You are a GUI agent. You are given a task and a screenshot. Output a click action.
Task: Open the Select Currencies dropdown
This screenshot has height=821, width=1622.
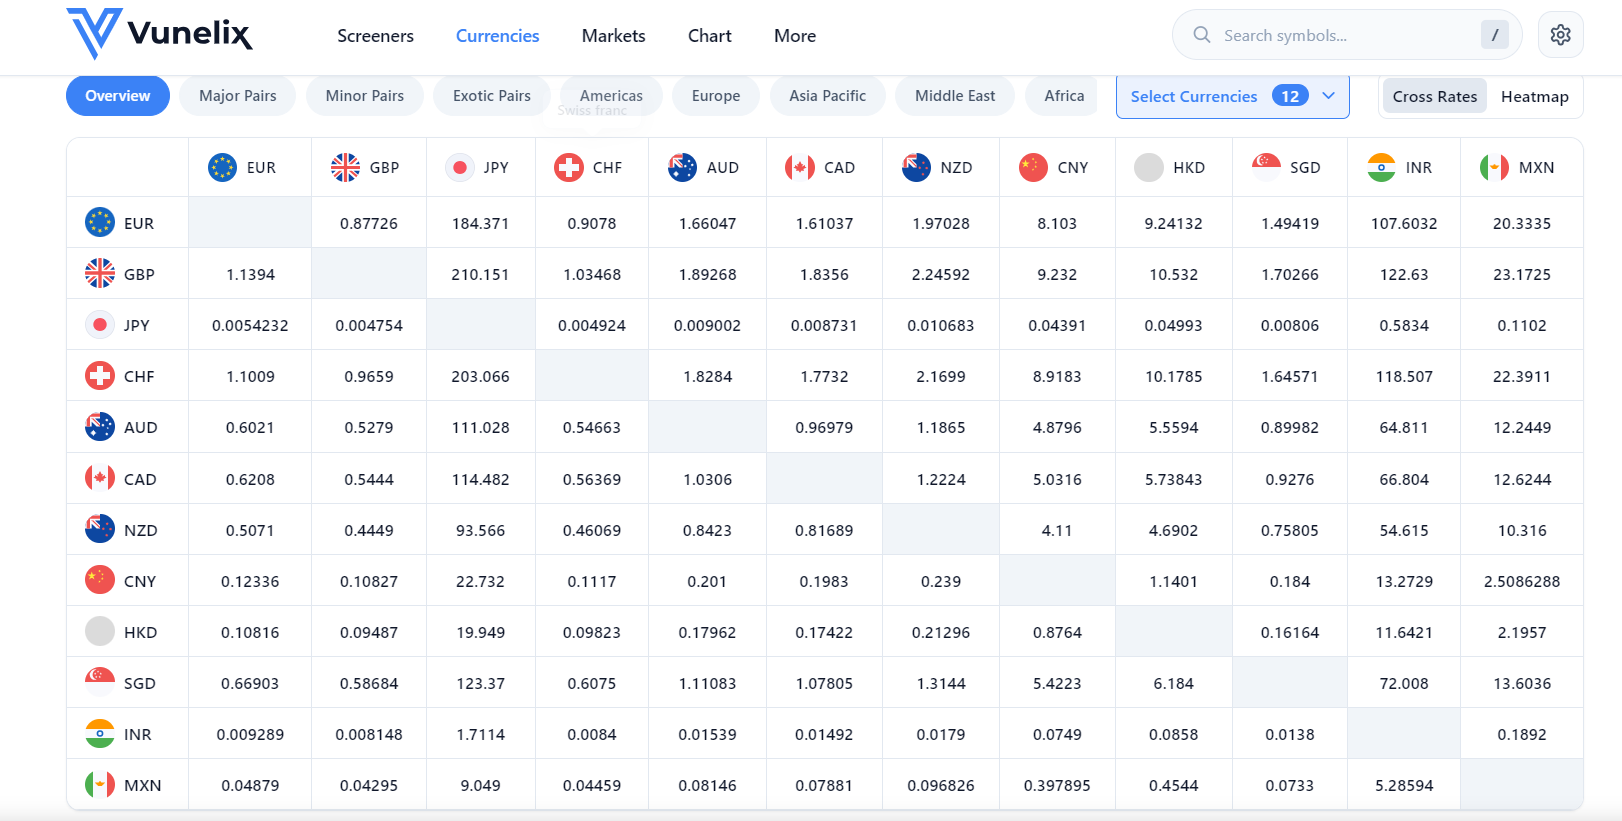[x=1232, y=96]
